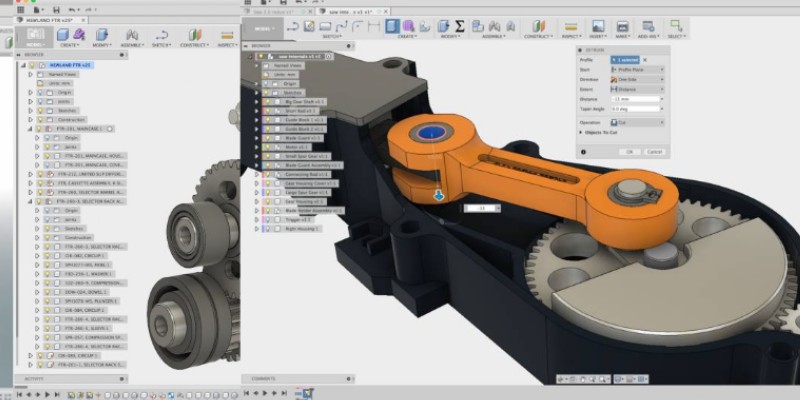800x400 pixels.
Task: Click the blue extrude distance arrow manipulator
Action: (x=439, y=195)
